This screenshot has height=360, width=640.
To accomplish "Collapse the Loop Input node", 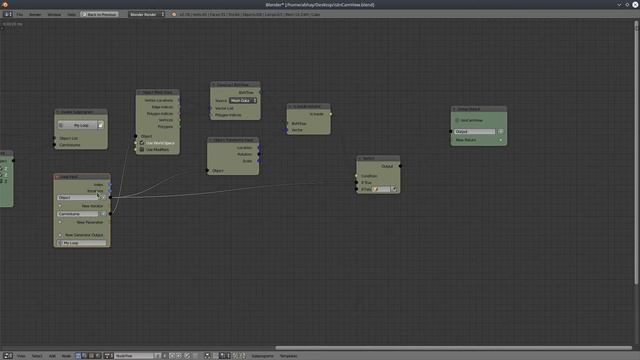I will coord(57,177).
